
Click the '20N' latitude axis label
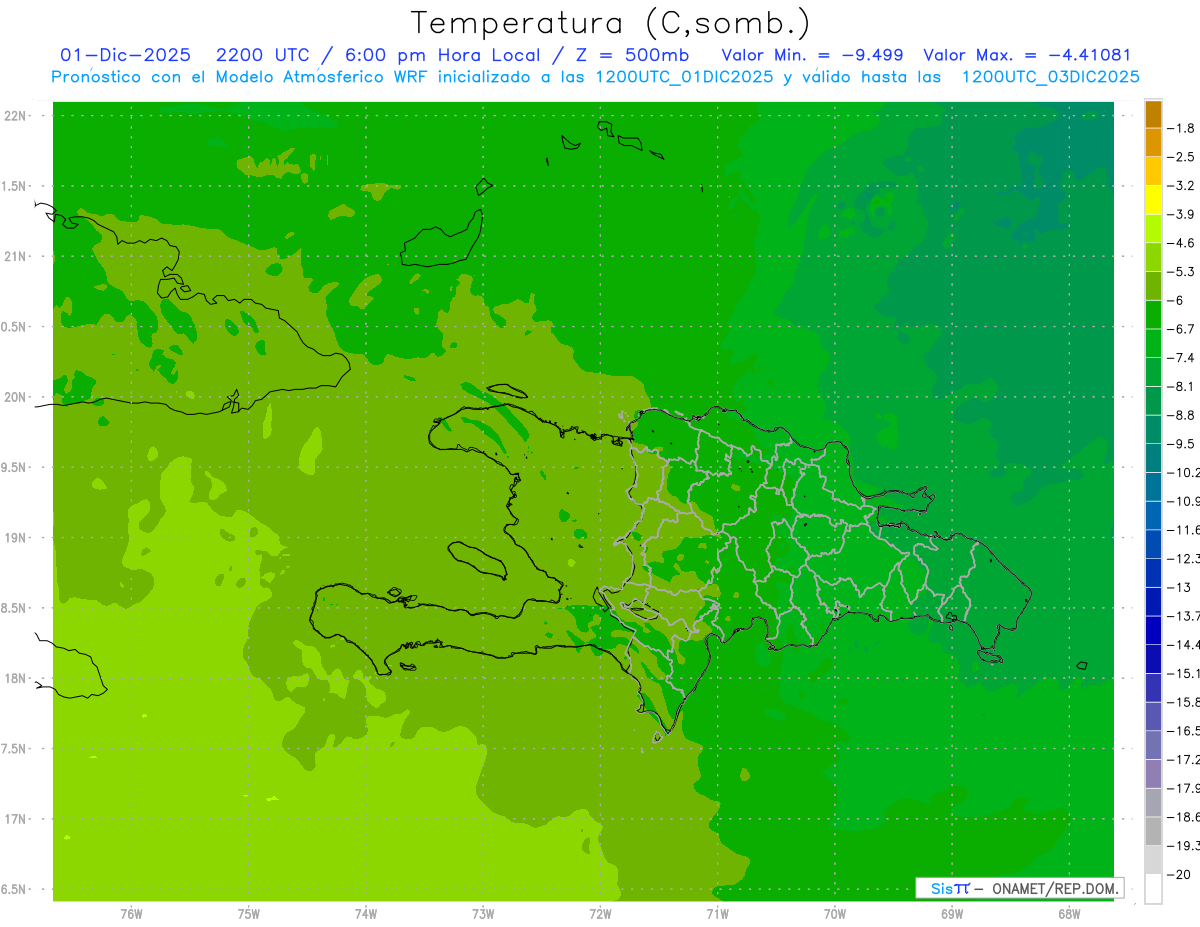(15, 397)
